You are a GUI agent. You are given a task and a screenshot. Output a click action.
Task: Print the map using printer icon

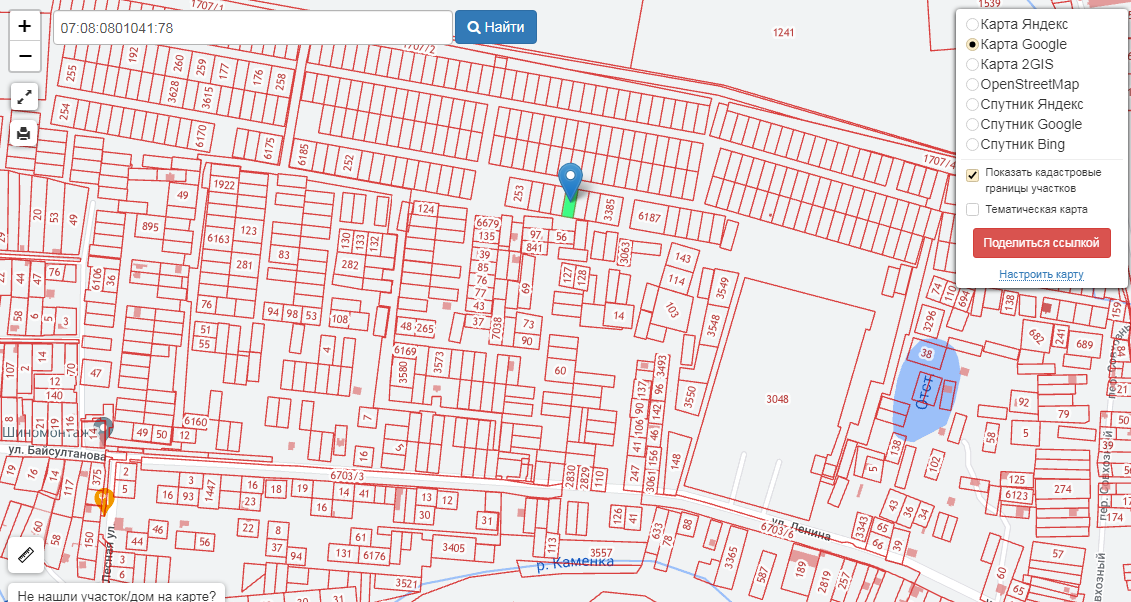[x=24, y=133]
